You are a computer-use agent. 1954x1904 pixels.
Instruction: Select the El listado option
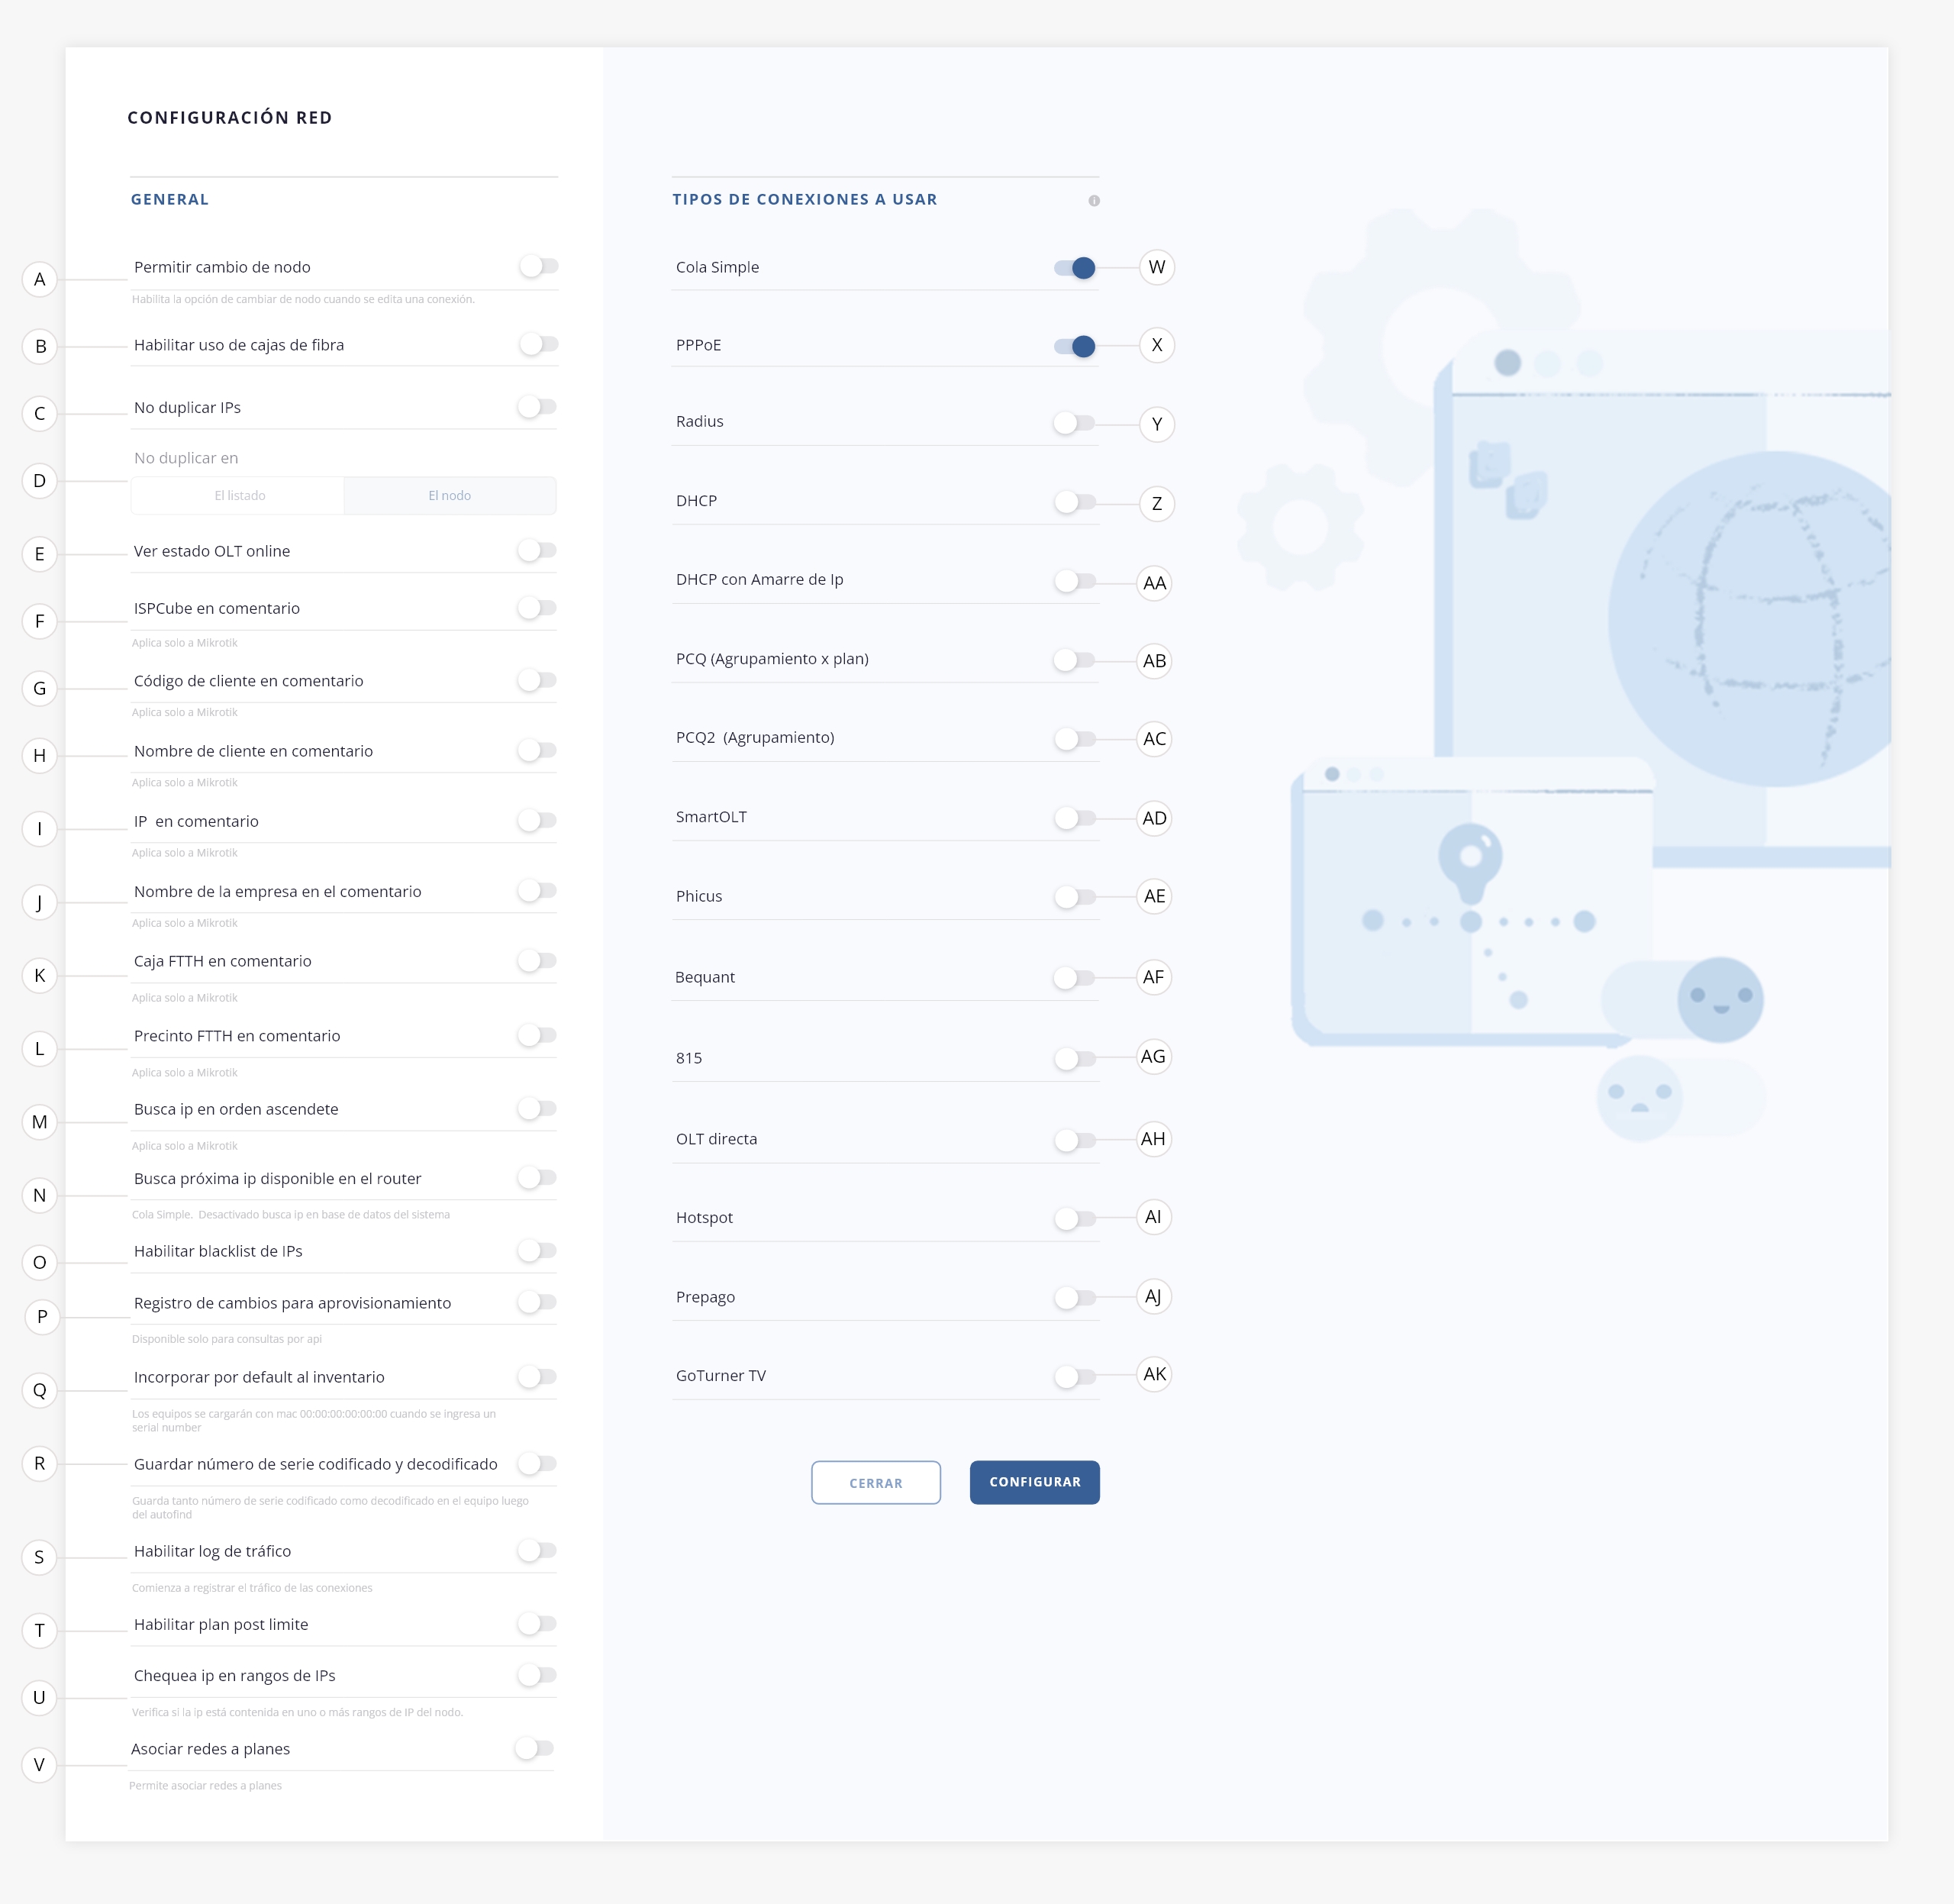(x=239, y=496)
